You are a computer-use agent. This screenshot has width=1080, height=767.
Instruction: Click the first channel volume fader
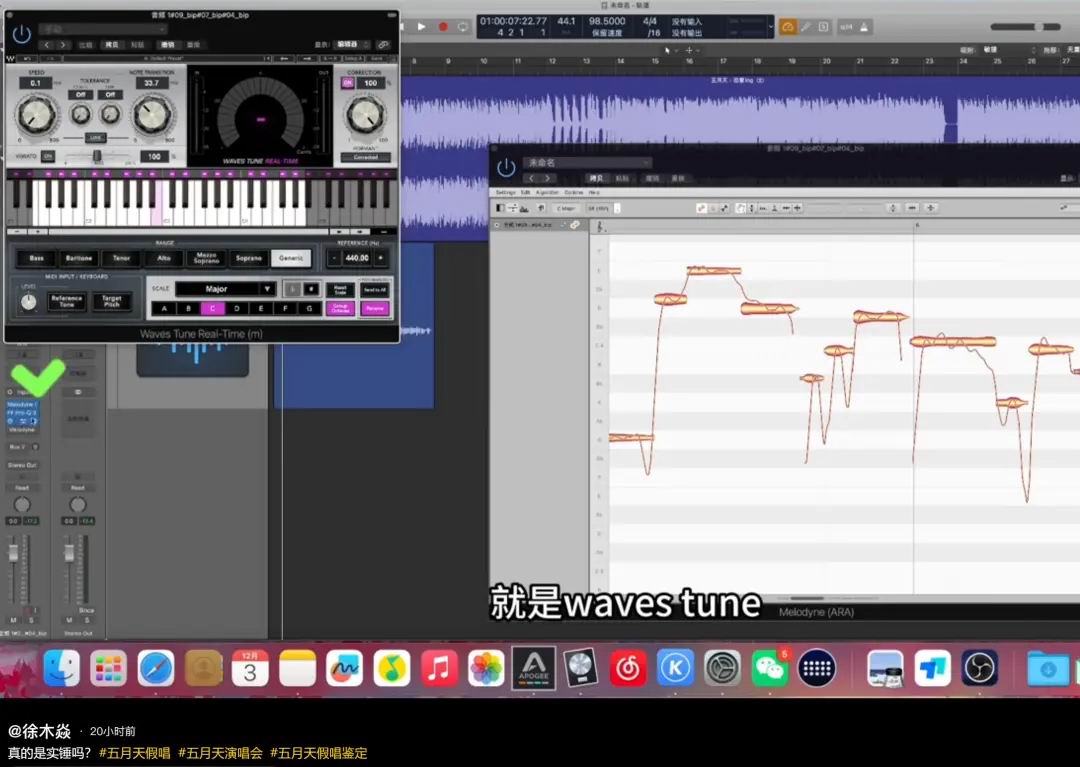point(14,553)
